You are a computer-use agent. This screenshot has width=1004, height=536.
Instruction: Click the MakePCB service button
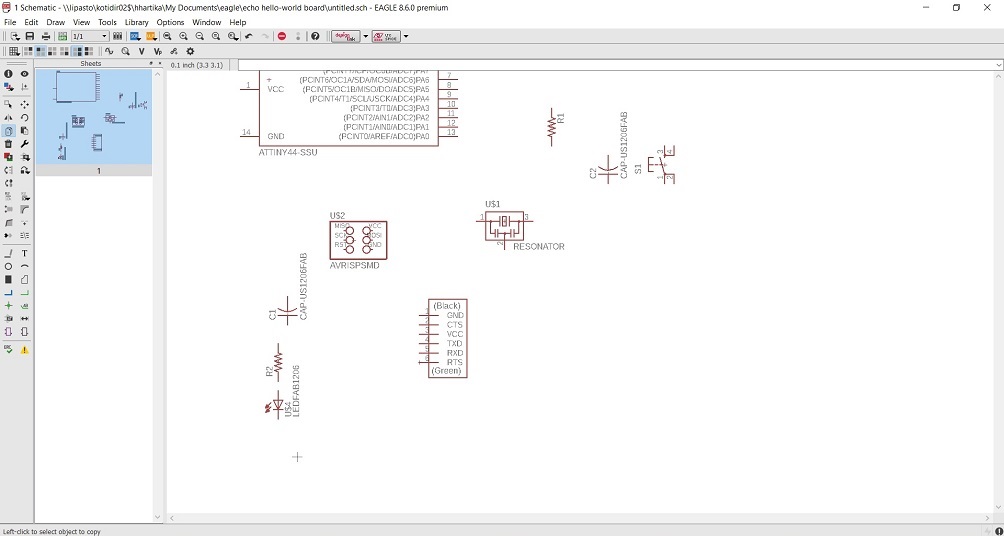click(386, 37)
